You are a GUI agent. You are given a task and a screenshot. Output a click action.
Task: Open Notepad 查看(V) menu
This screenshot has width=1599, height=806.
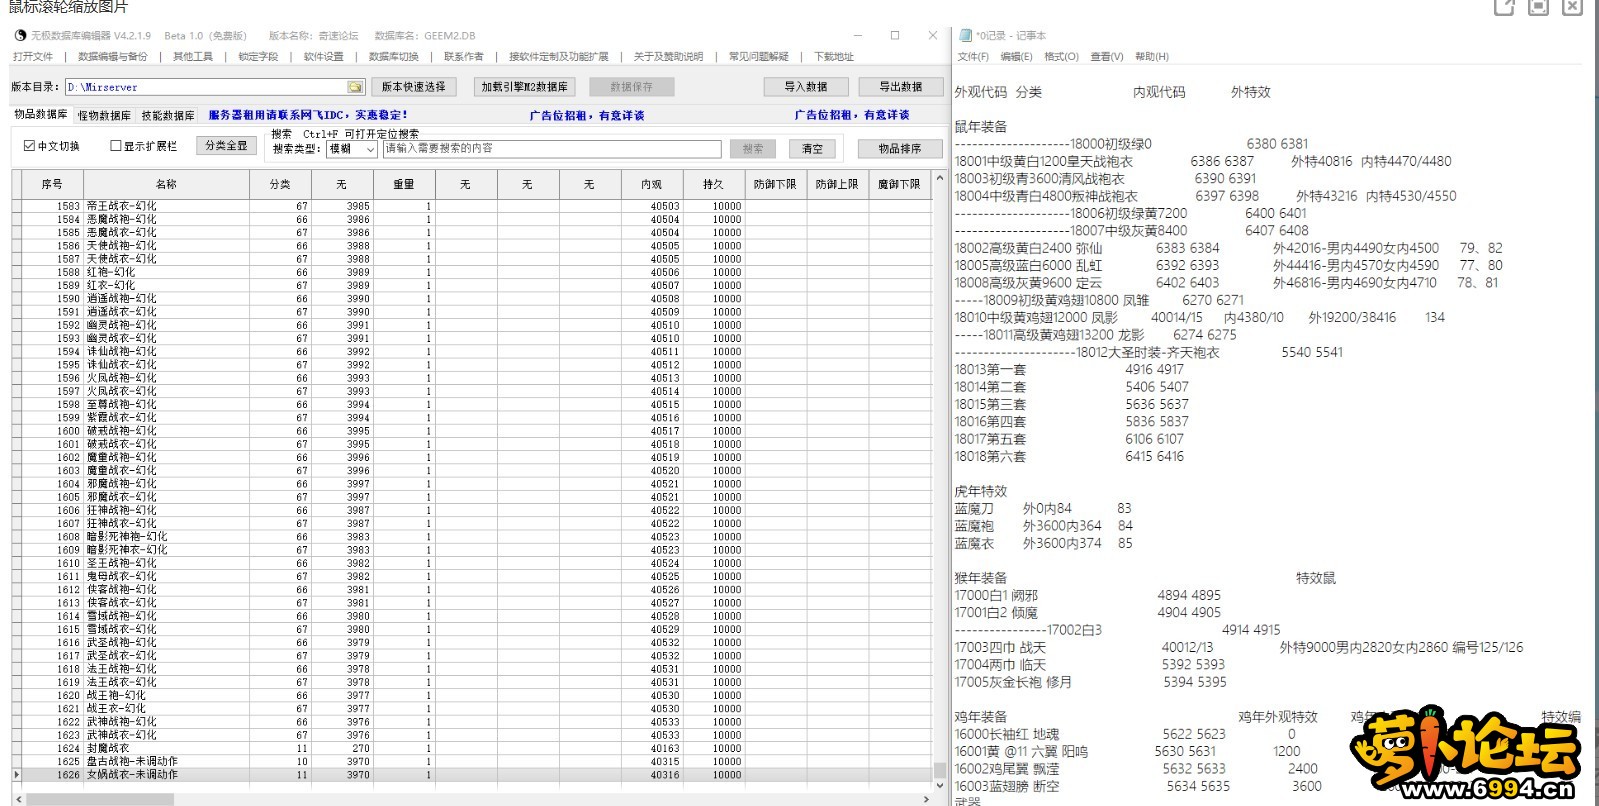pos(1106,57)
